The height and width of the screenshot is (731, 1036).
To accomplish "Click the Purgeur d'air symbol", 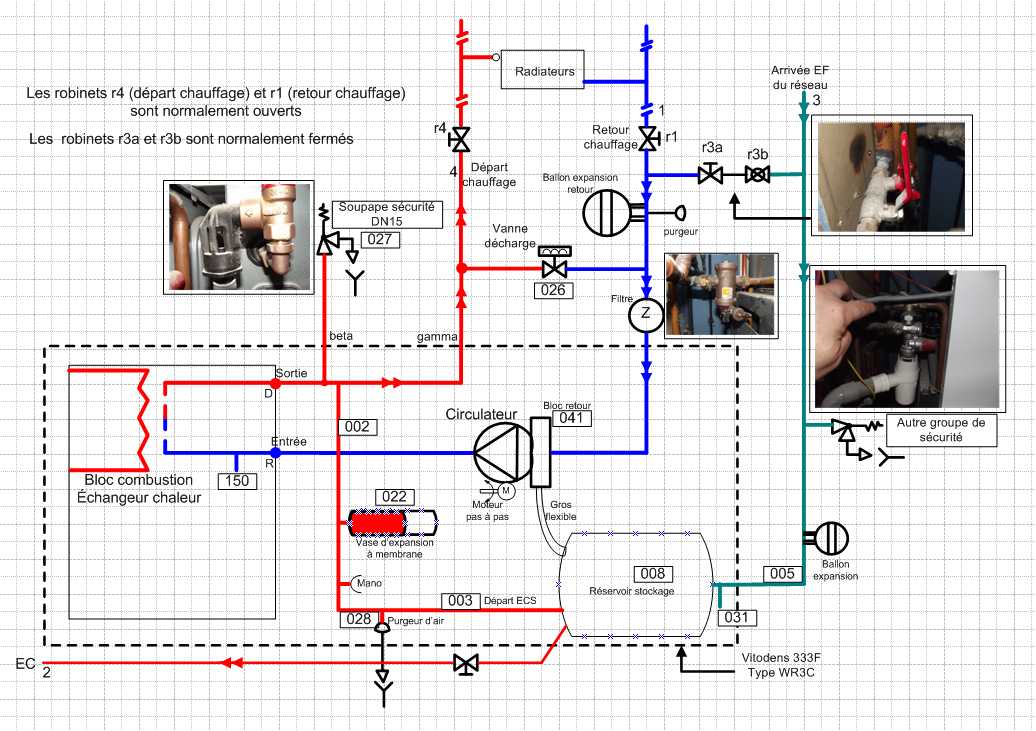I will 381,628.
